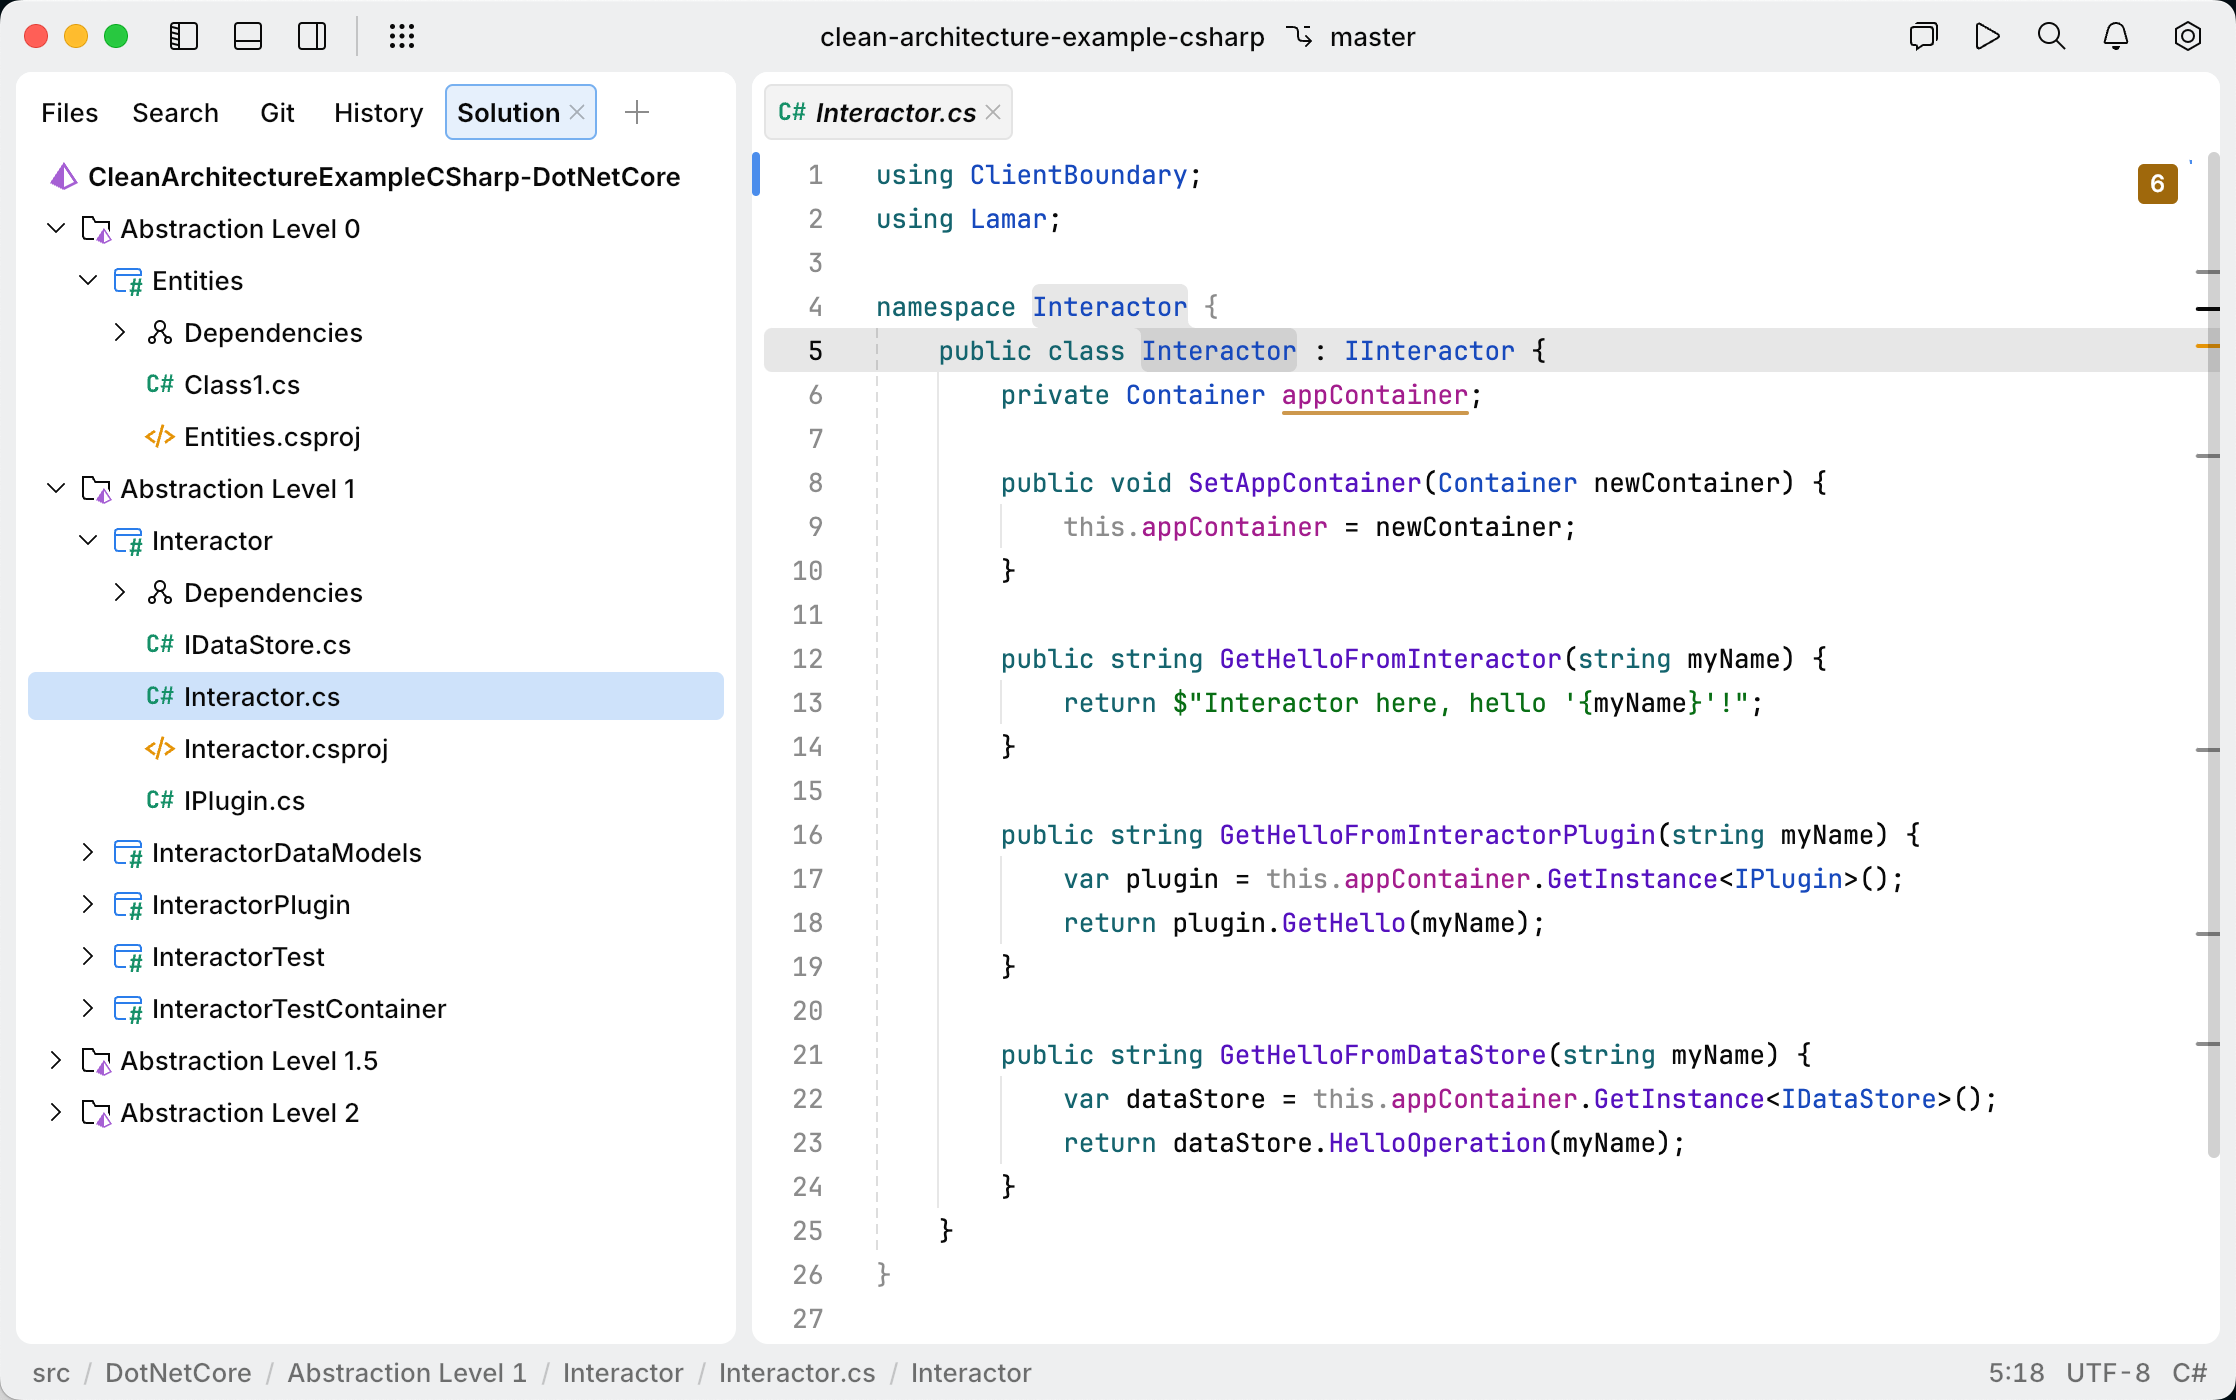Toggle the bottom tool window panel

click(x=248, y=36)
